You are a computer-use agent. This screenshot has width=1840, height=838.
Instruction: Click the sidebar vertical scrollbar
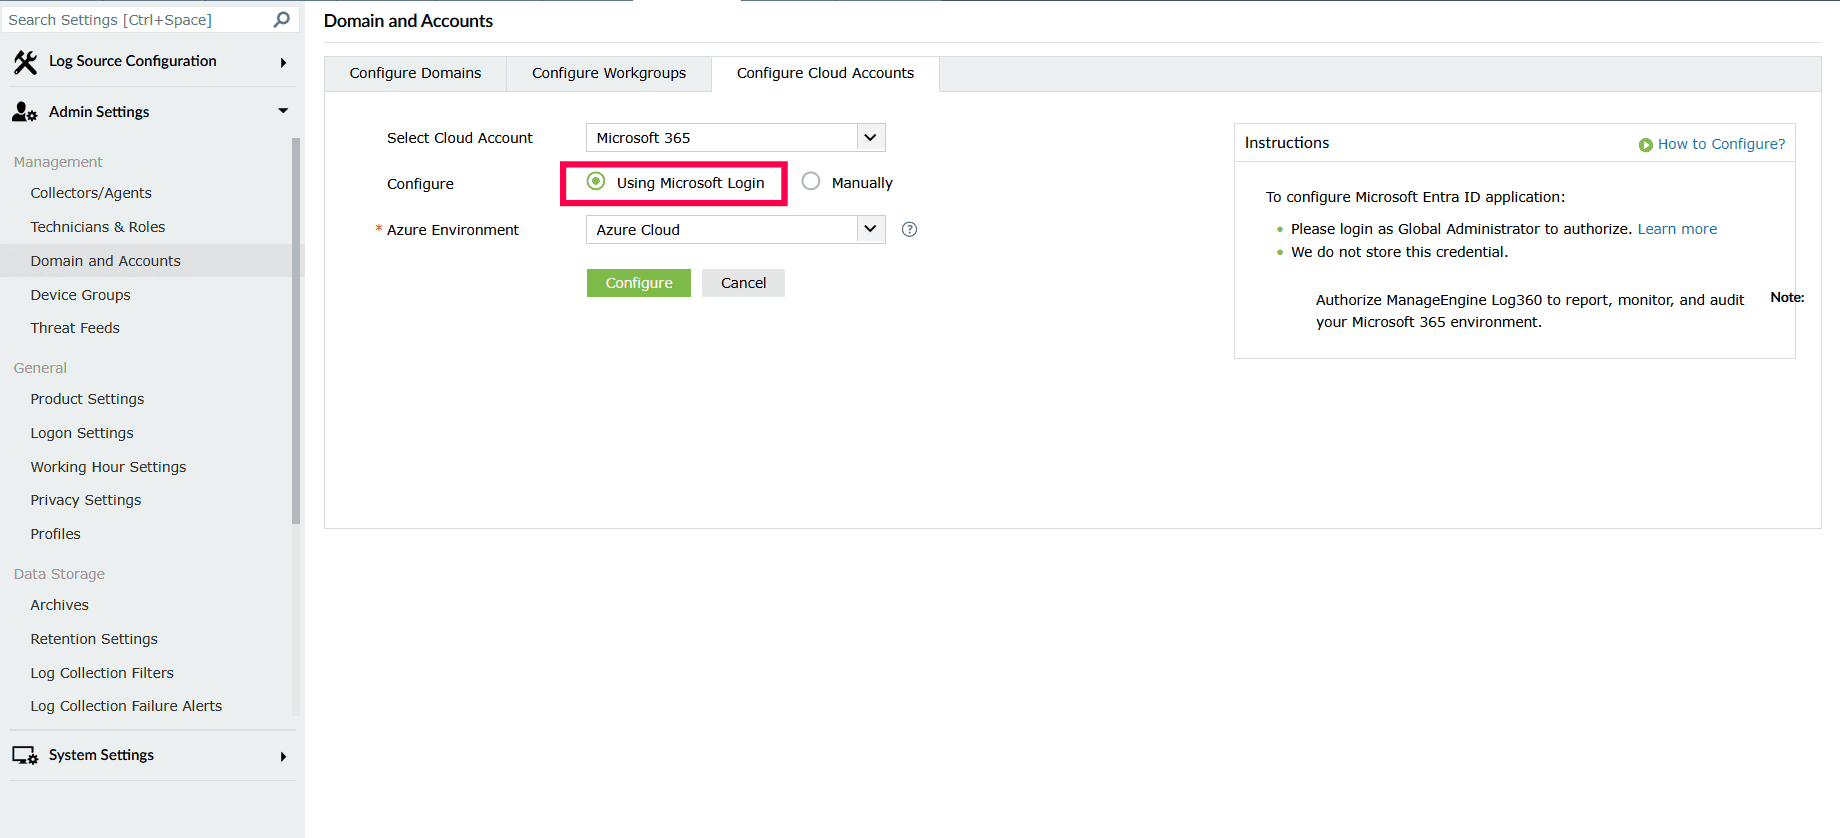[296, 330]
